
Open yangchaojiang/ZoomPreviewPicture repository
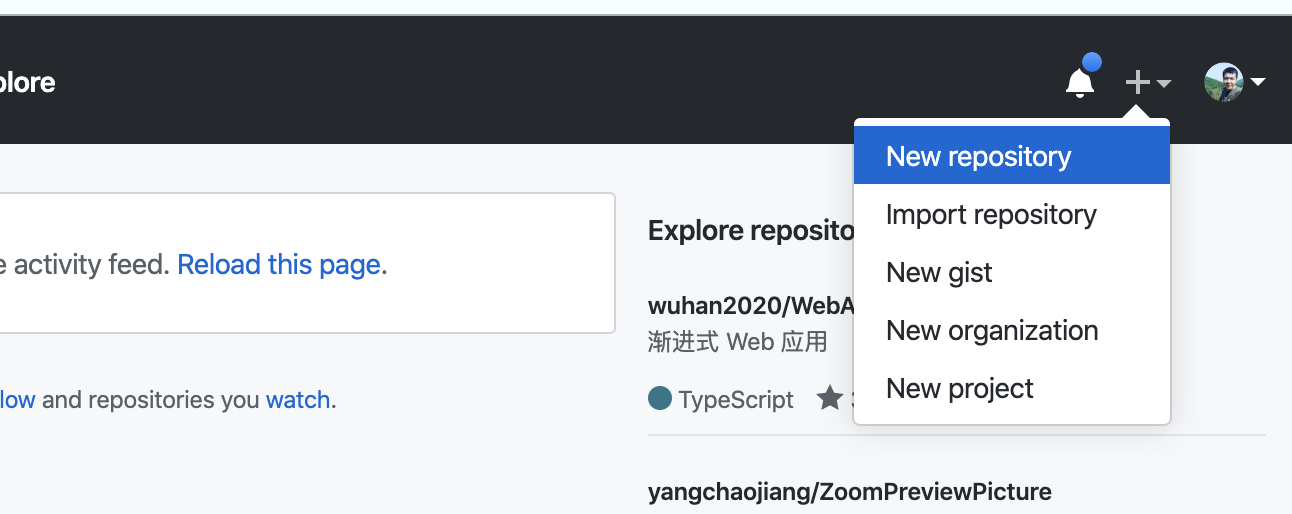pyautogui.click(x=849, y=491)
